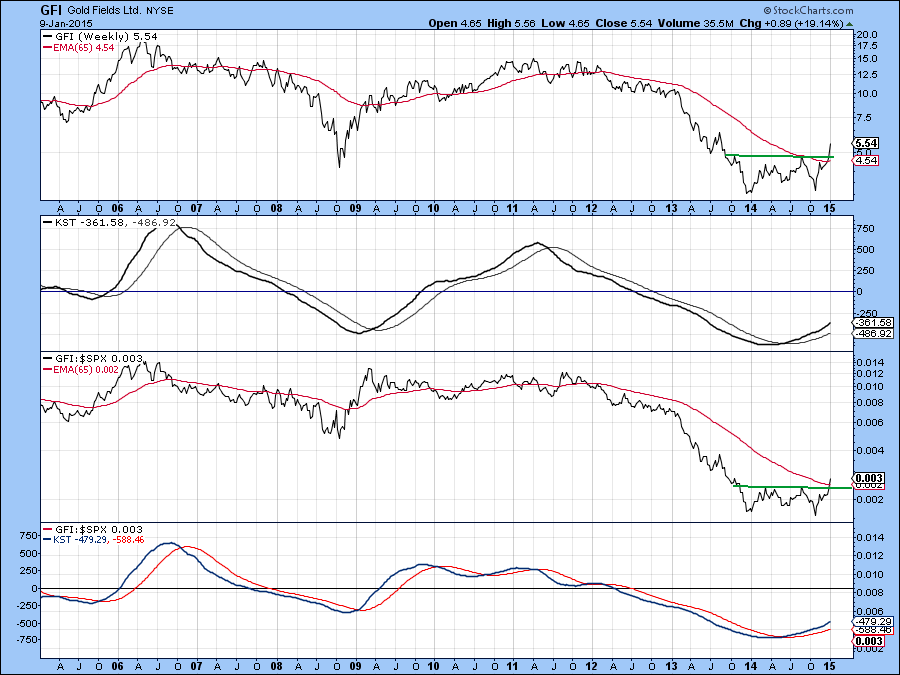Click the EMA(65) 0.002 legend entry
This screenshot has height=675, width=900.
coord(82,370)
